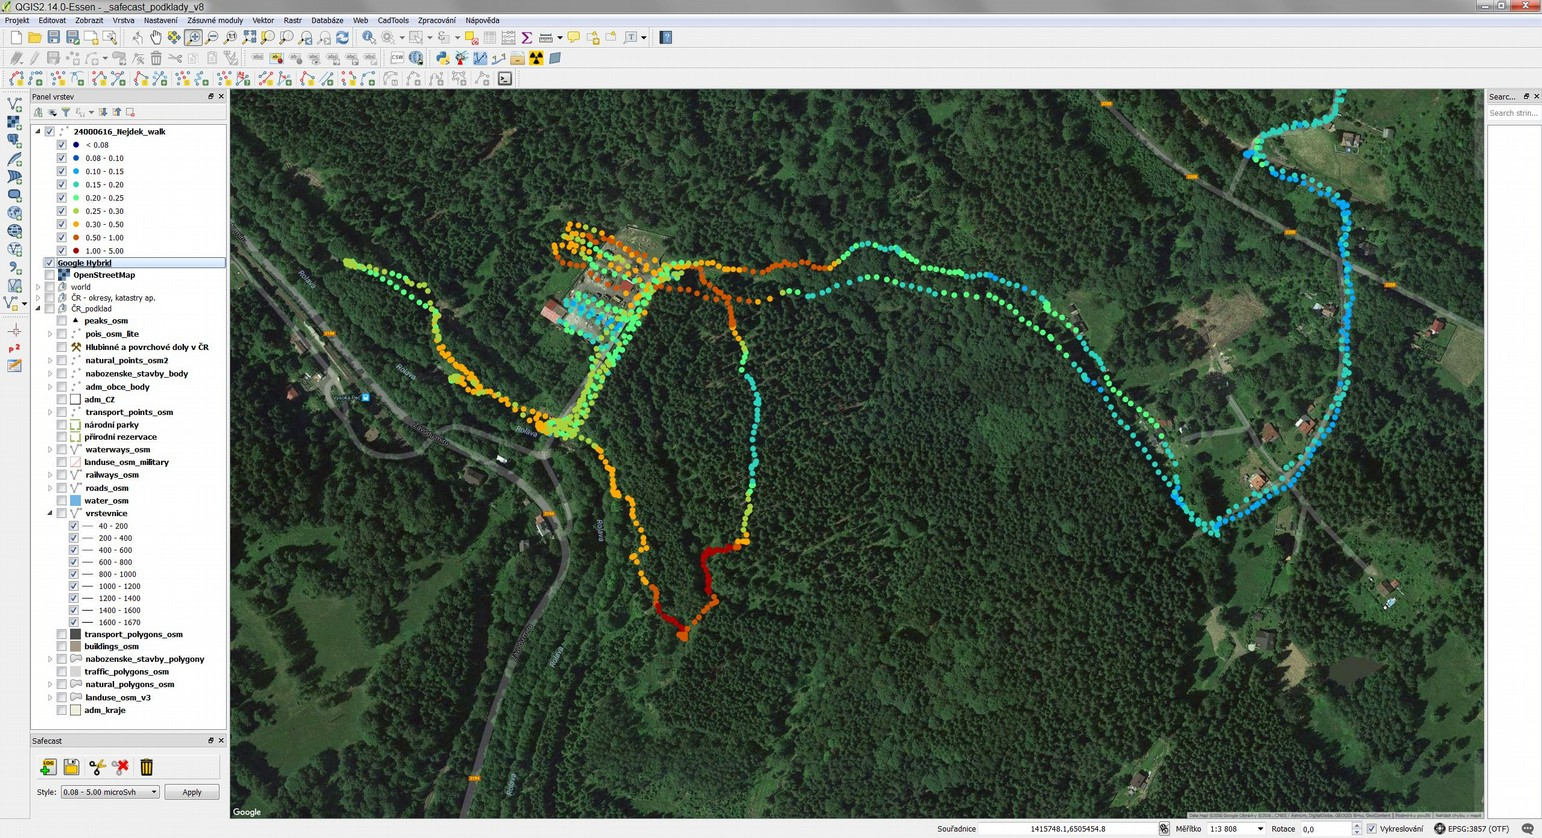1542x838 pixels.
Task: Save Safecast layer with yellow floppy icon
Action: (x=71, y=767)
